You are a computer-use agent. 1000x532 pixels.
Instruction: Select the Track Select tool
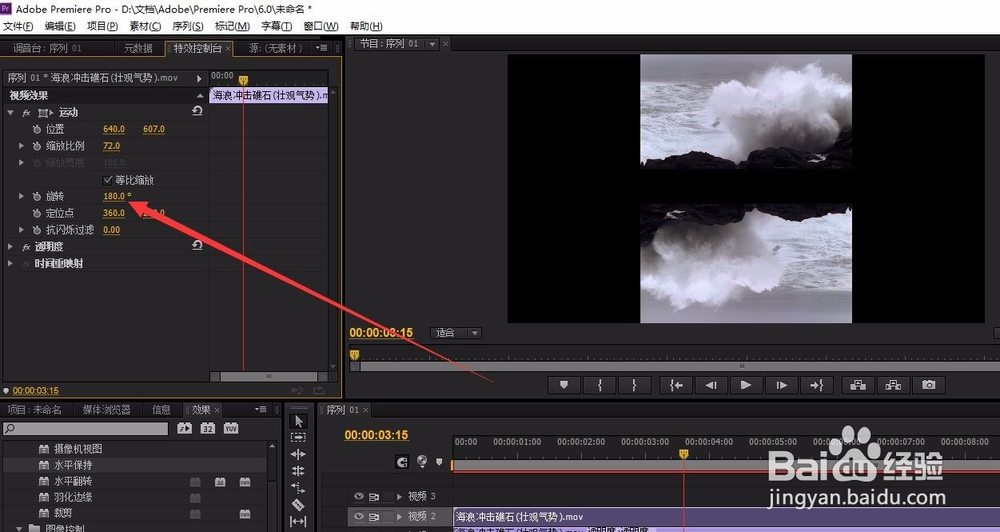click(298, 438)
